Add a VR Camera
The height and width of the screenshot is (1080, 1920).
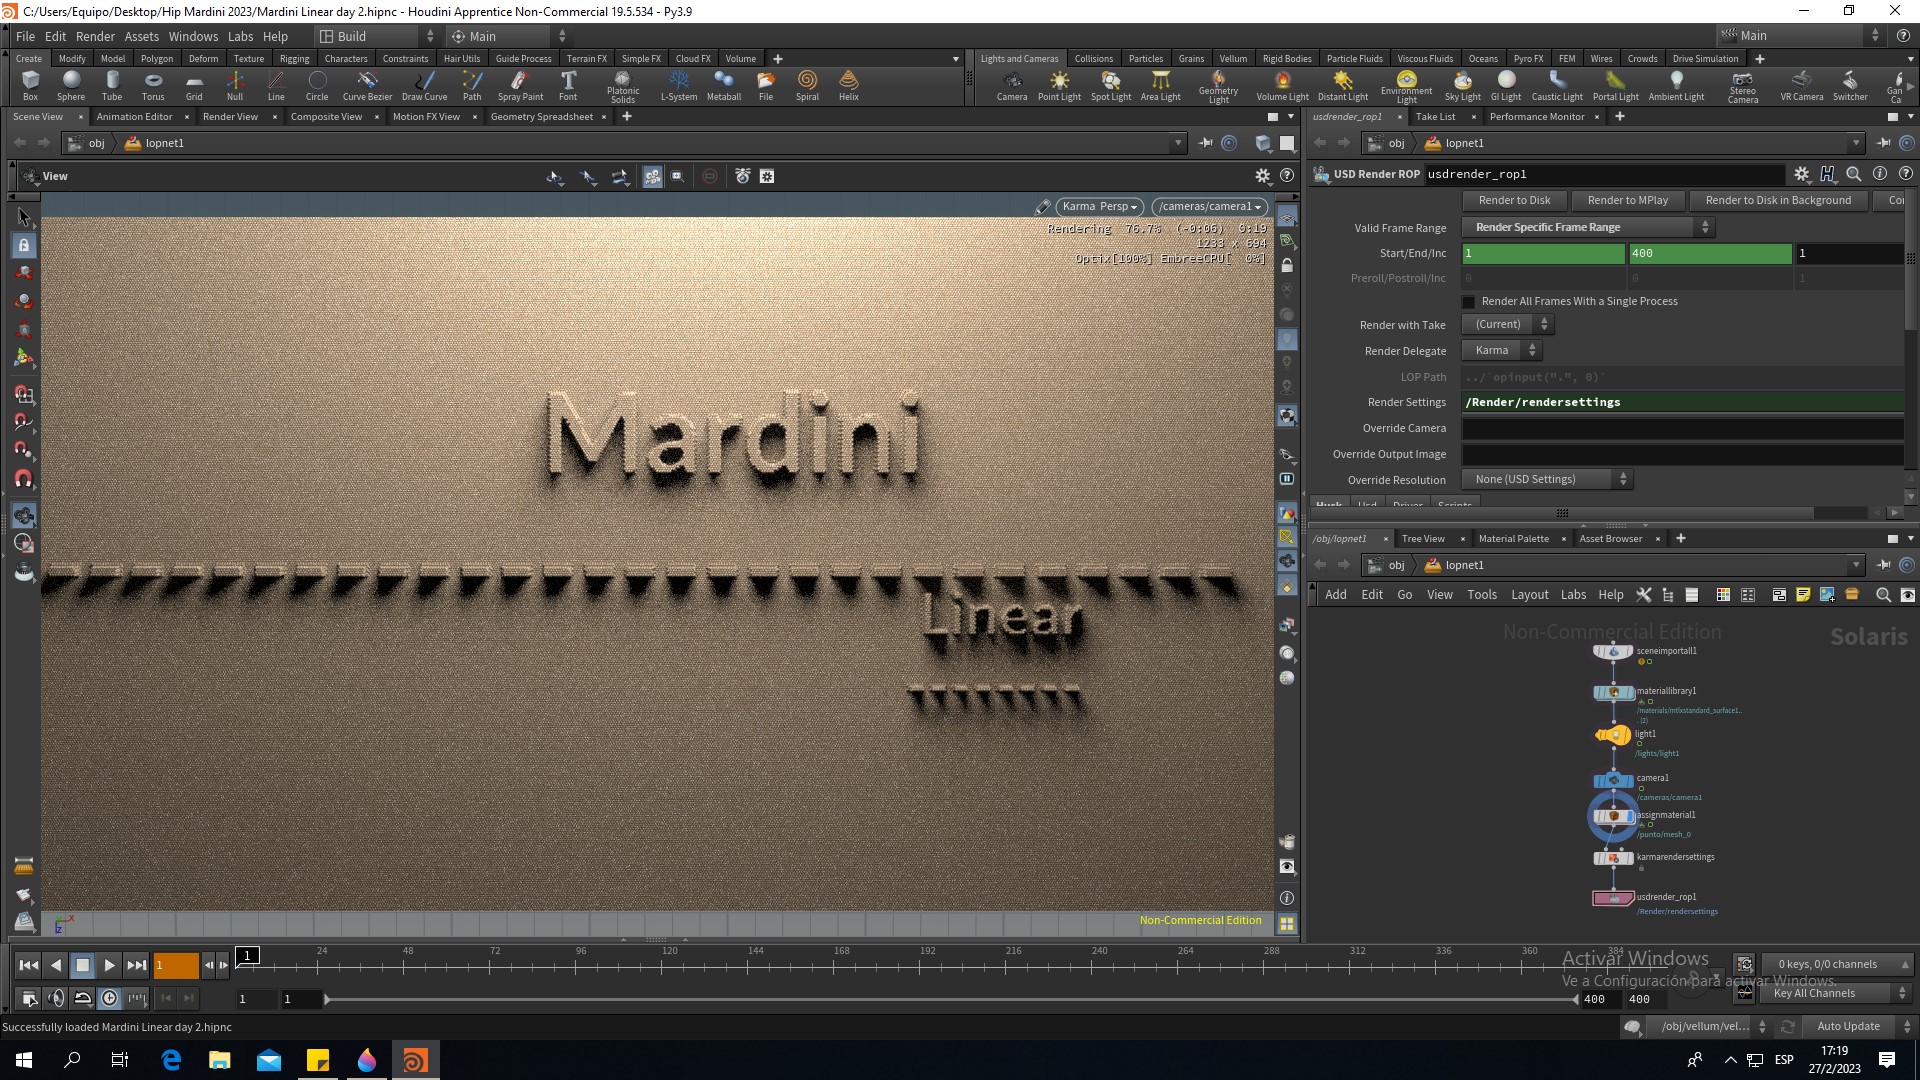1802,85
